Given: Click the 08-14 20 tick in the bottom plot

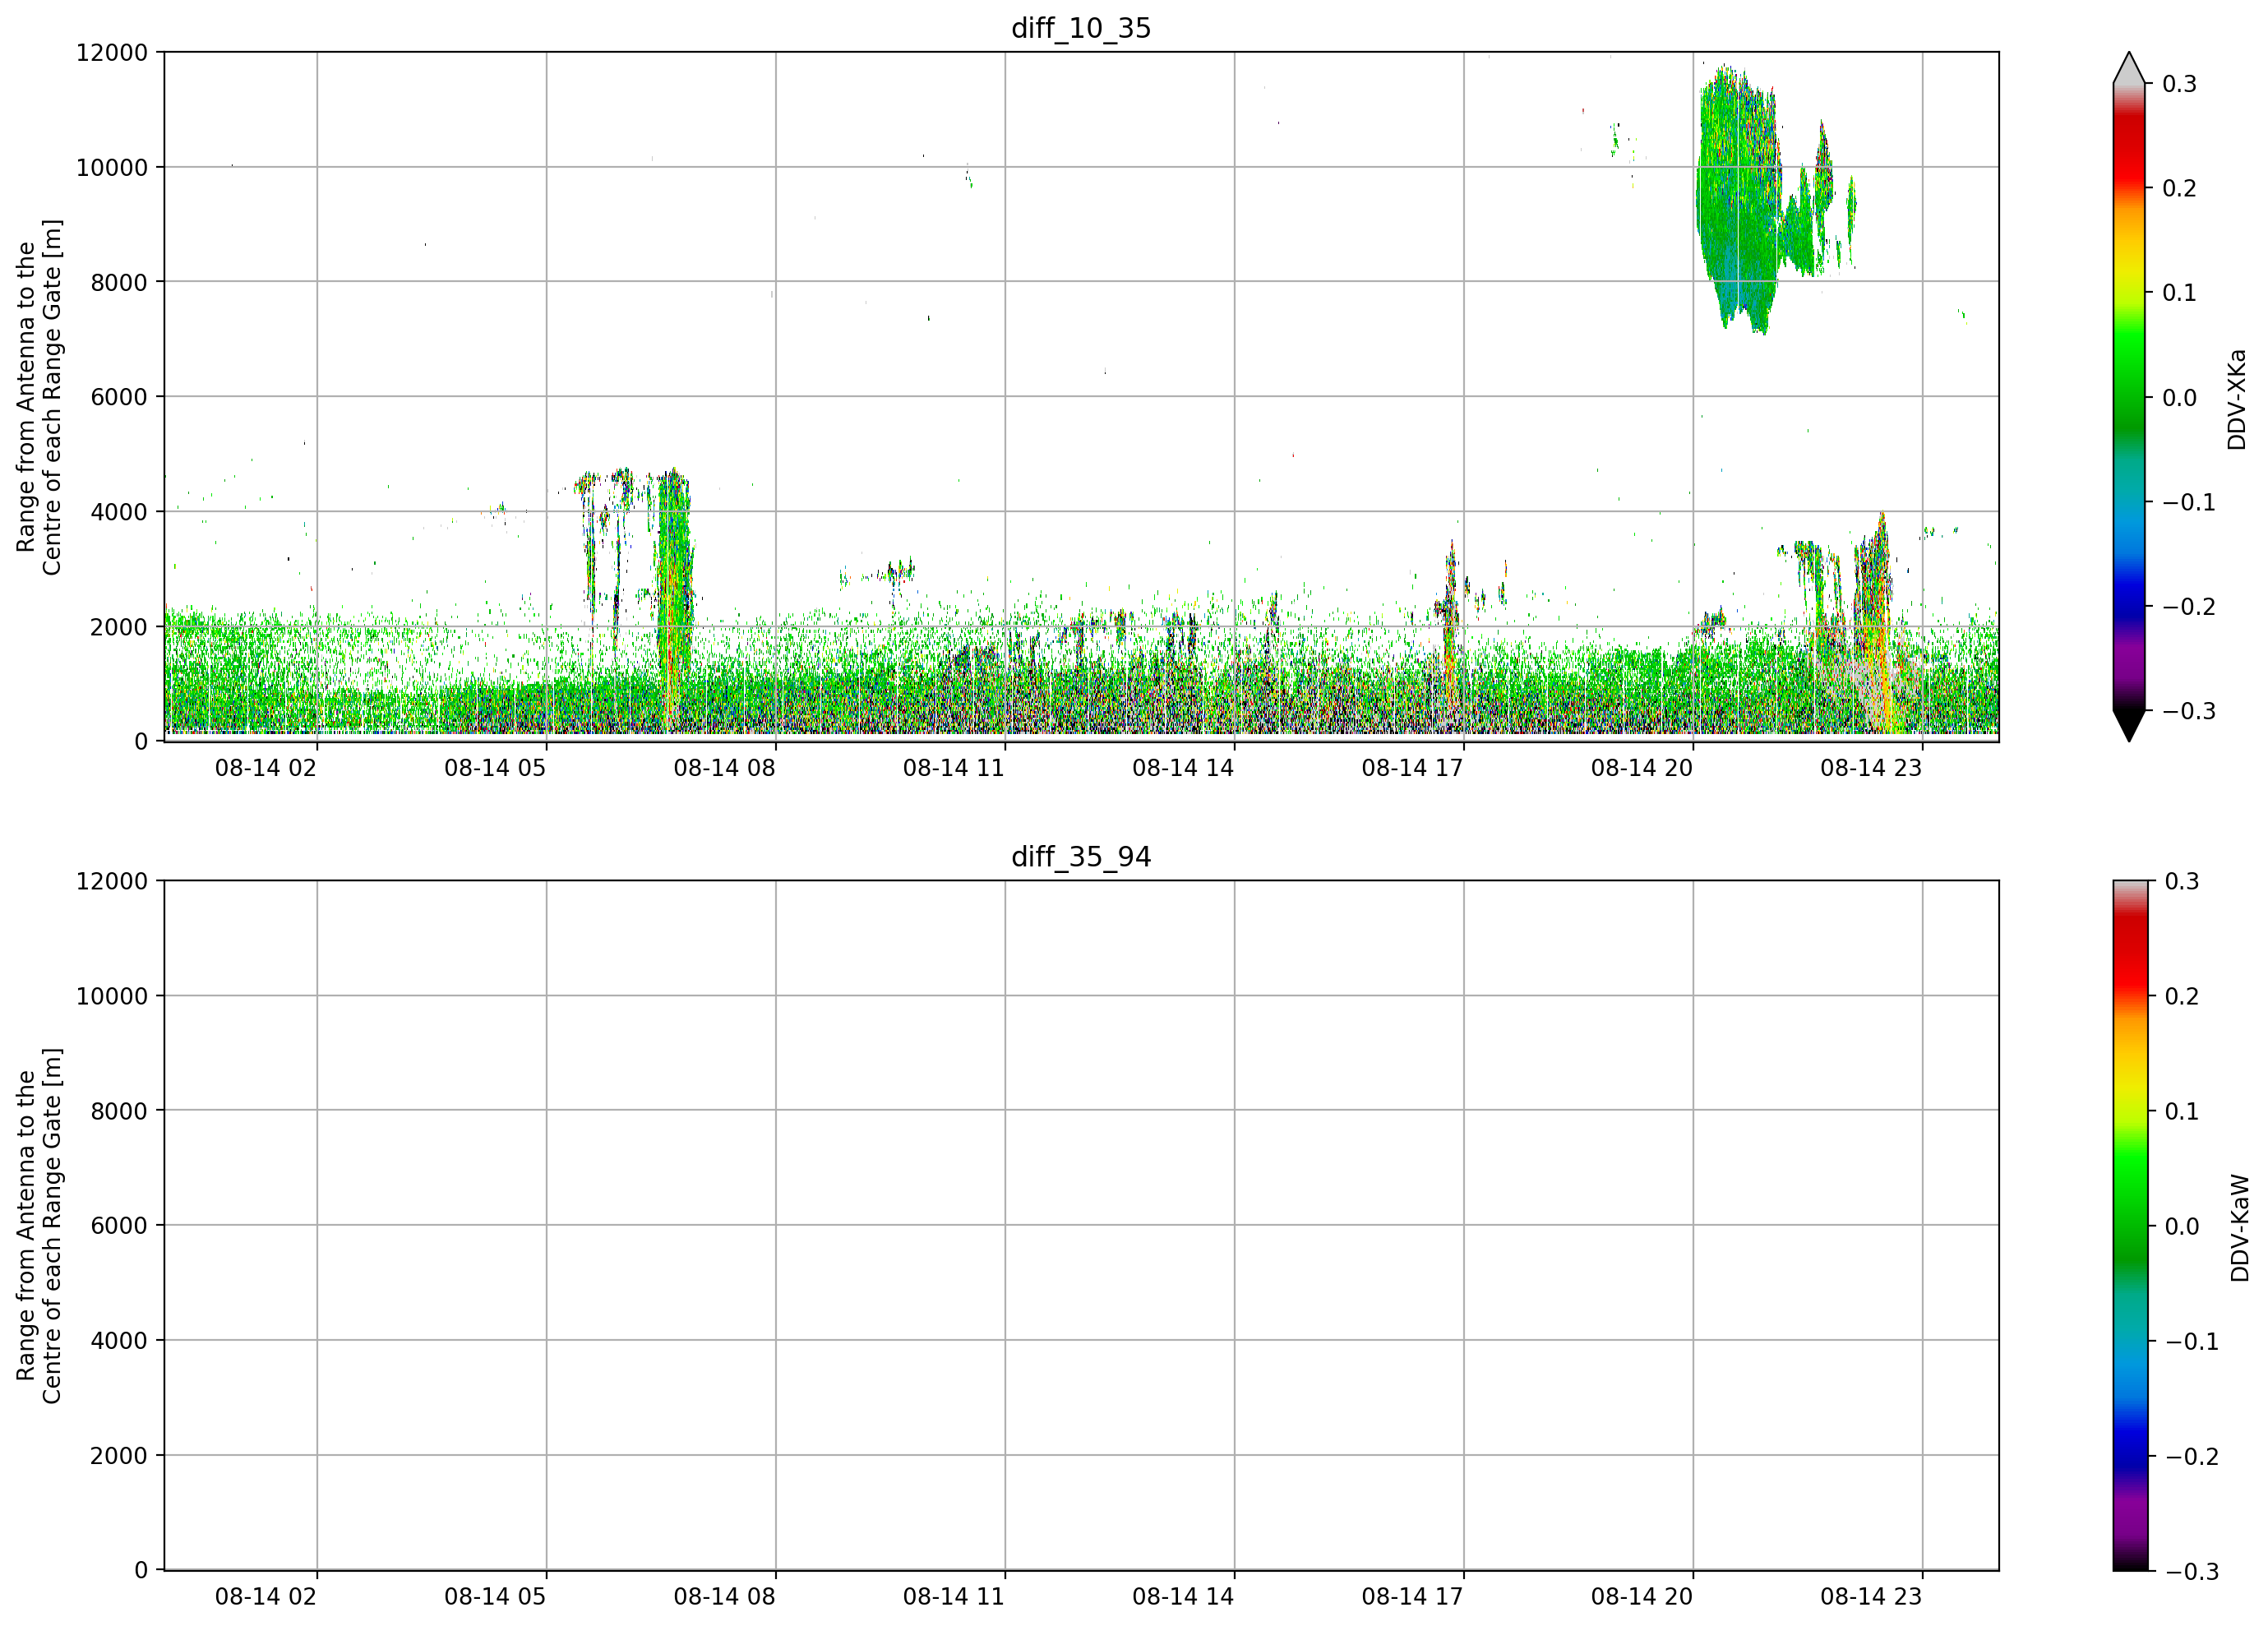Looking at the screenshot, I should point(1642,1597).
